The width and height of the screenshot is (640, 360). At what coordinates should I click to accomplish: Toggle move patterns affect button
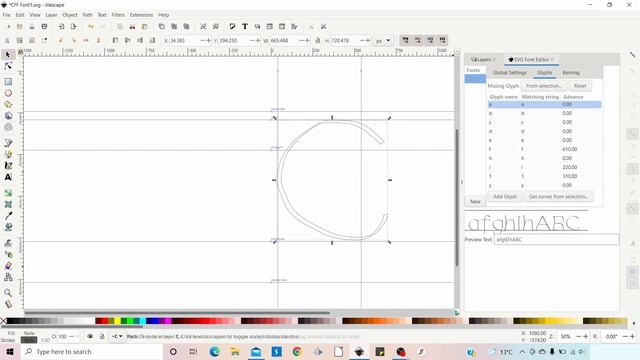pyautogui.click(x=442, y=40)
